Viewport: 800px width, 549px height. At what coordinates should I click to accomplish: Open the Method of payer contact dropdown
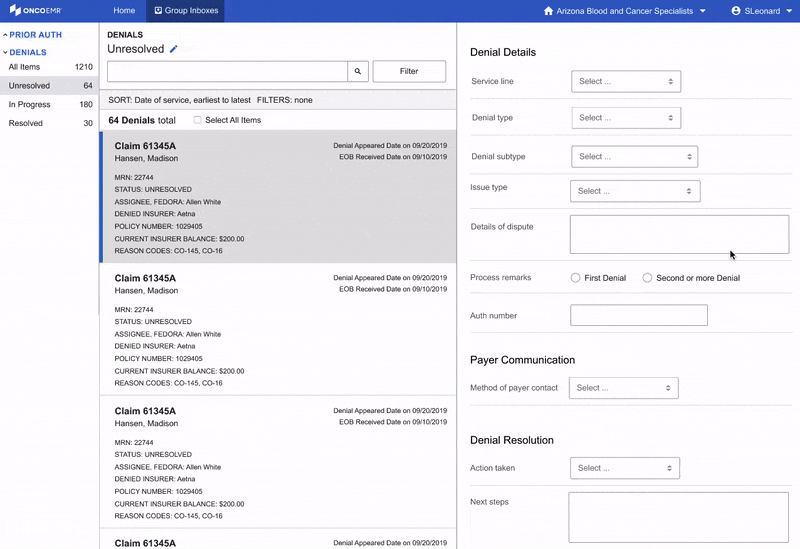click(x=624, y=388)
